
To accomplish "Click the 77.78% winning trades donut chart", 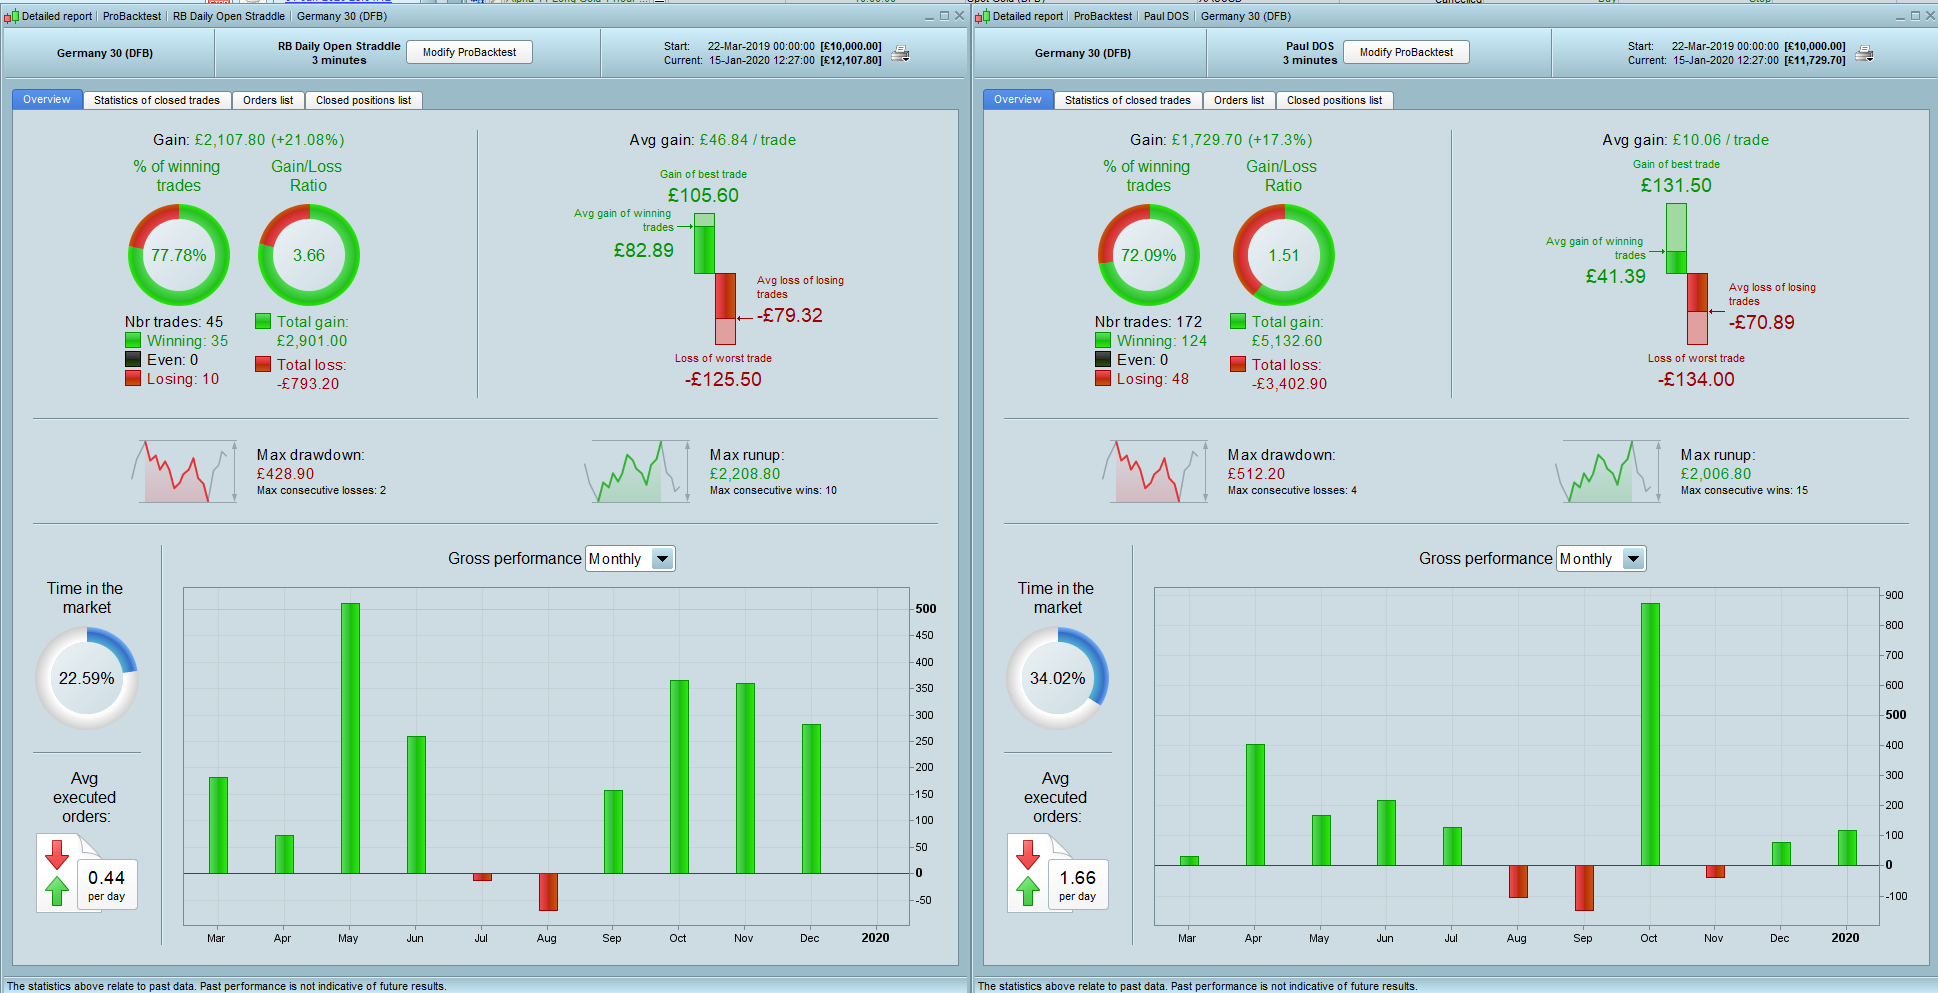I will [179, 255].
